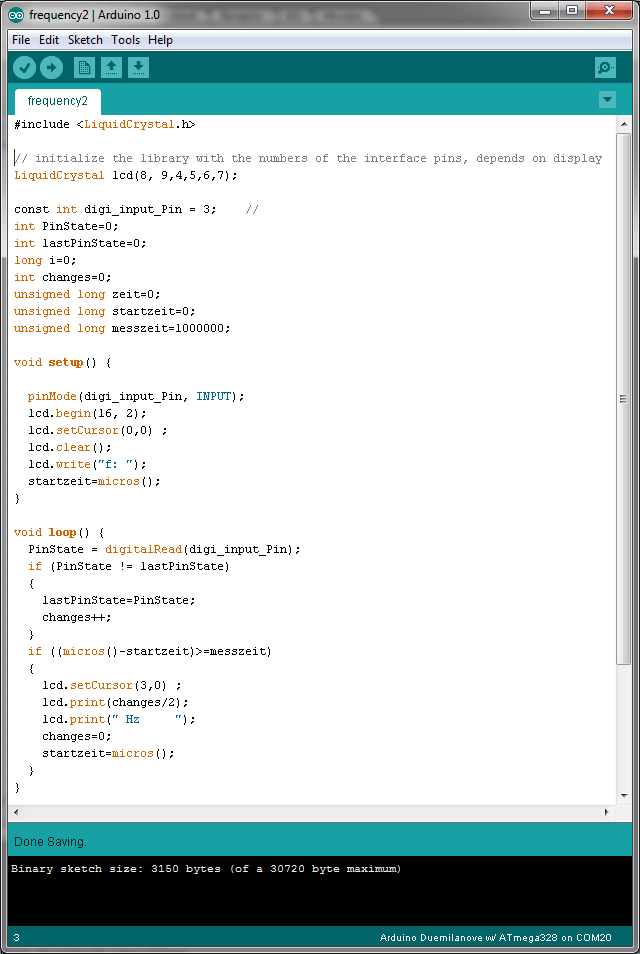The image size is (640, 954).
Task: Click the 'pinMode(digi_input_Pin, INPUT);' line
Action: pos(136,397)
